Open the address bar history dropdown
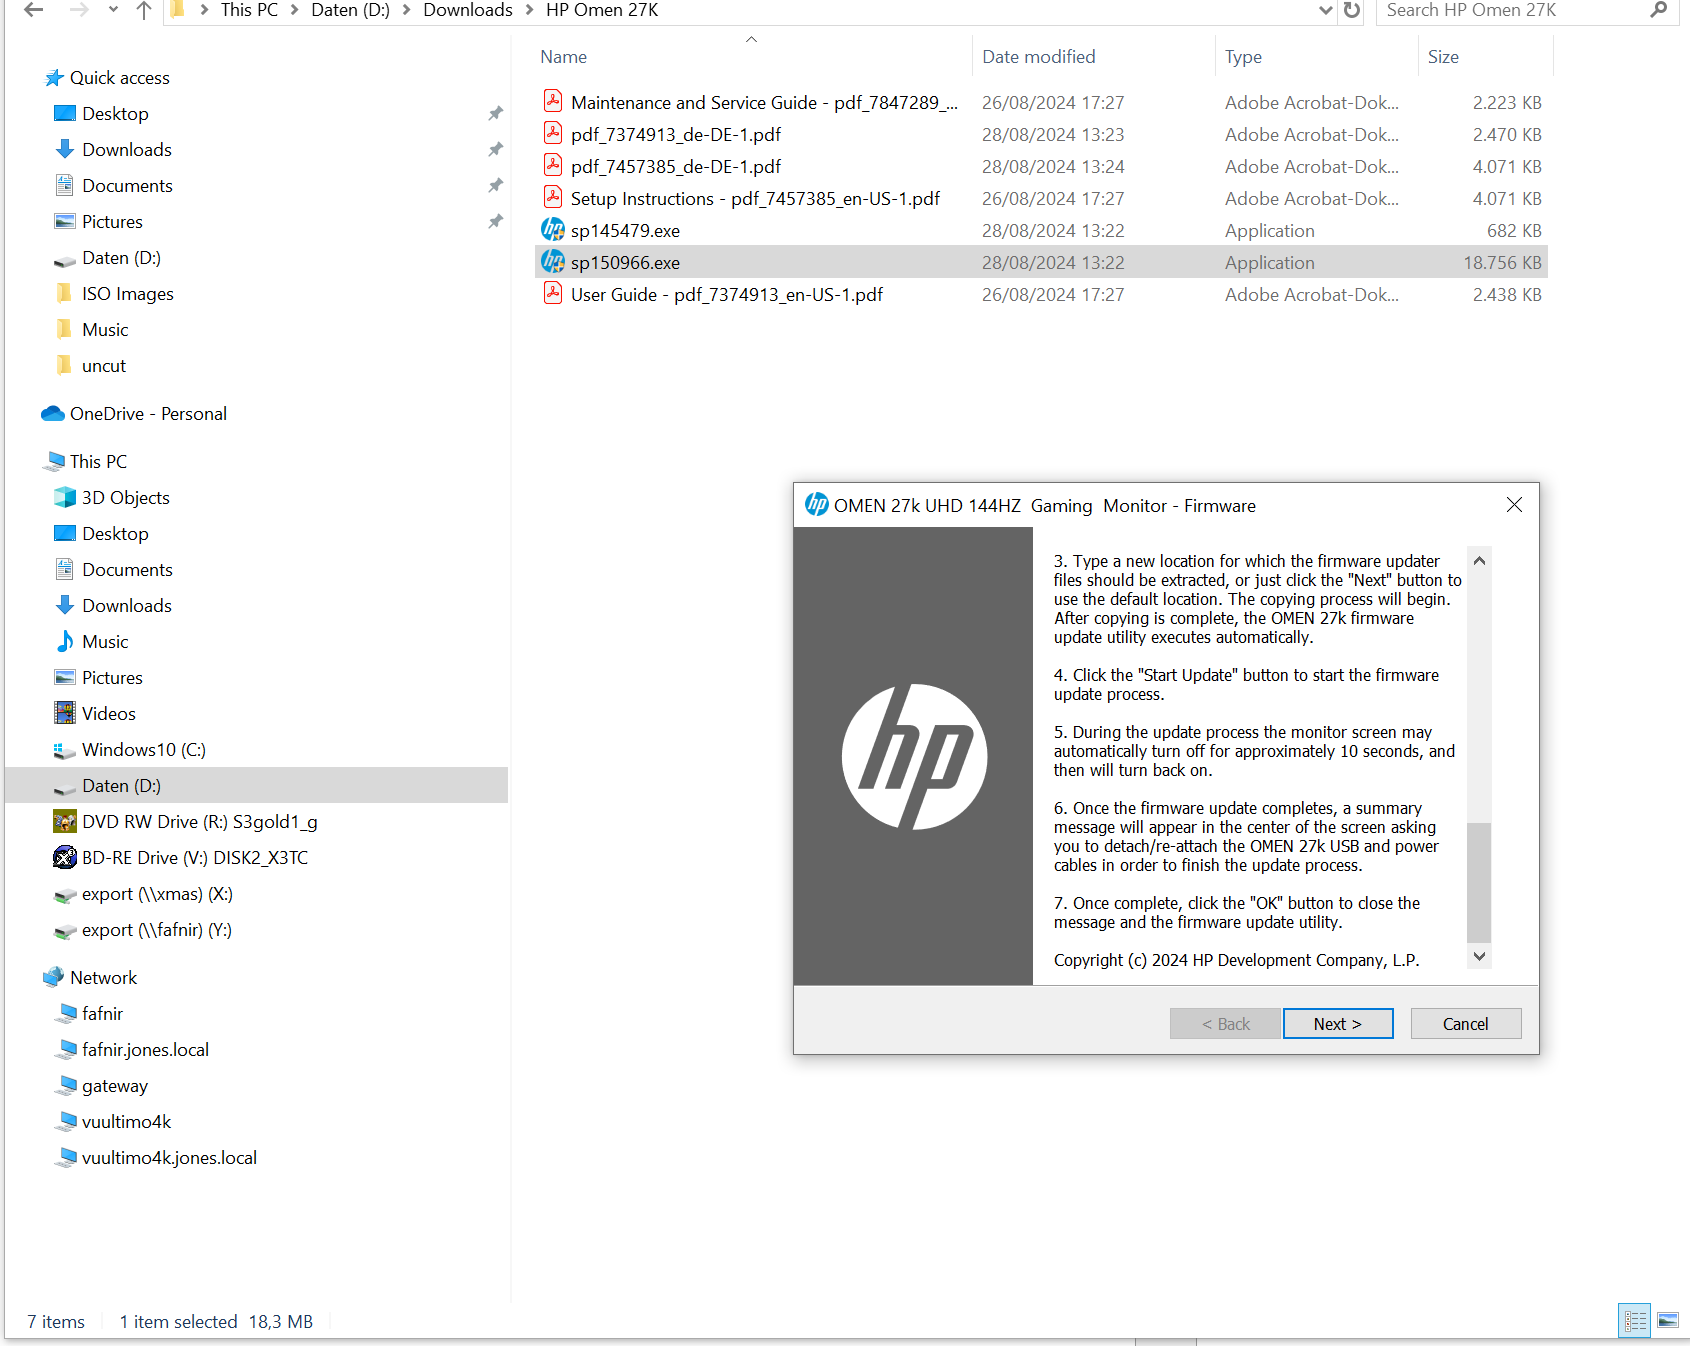 (x=1325, y=11)
